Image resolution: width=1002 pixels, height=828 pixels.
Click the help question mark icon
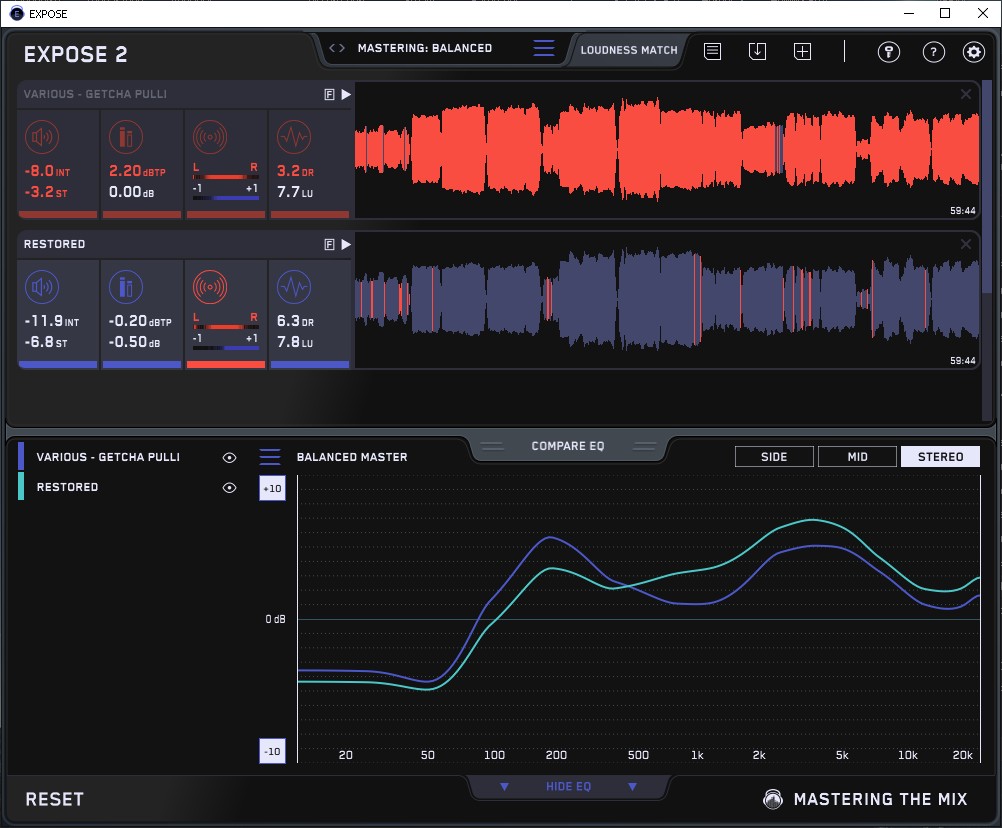tap(933, 52)
